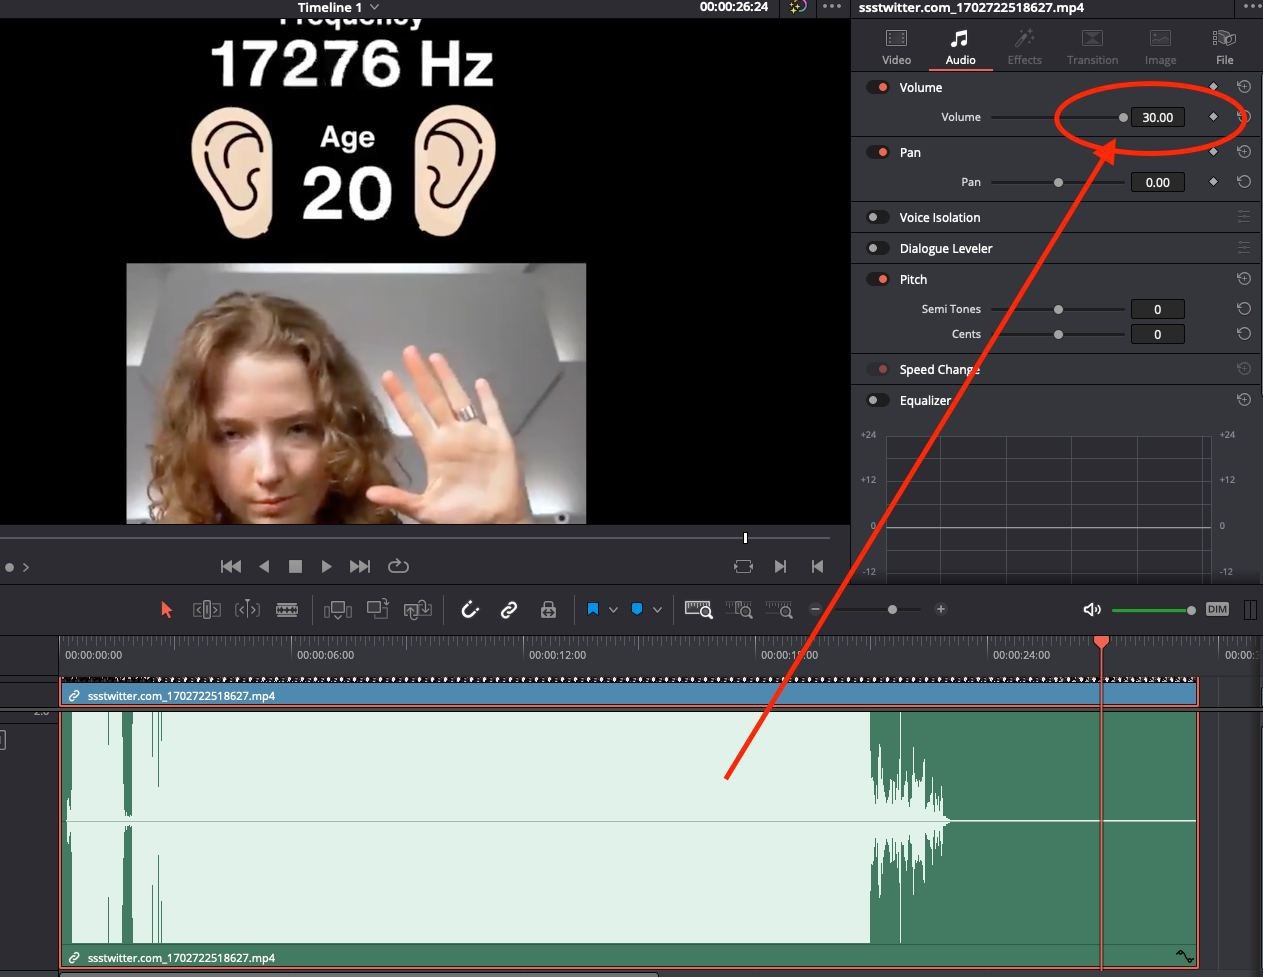Click the timeline playhead marker
This screenshot has width=1263, height=977.
click(x=1101, y=640)
